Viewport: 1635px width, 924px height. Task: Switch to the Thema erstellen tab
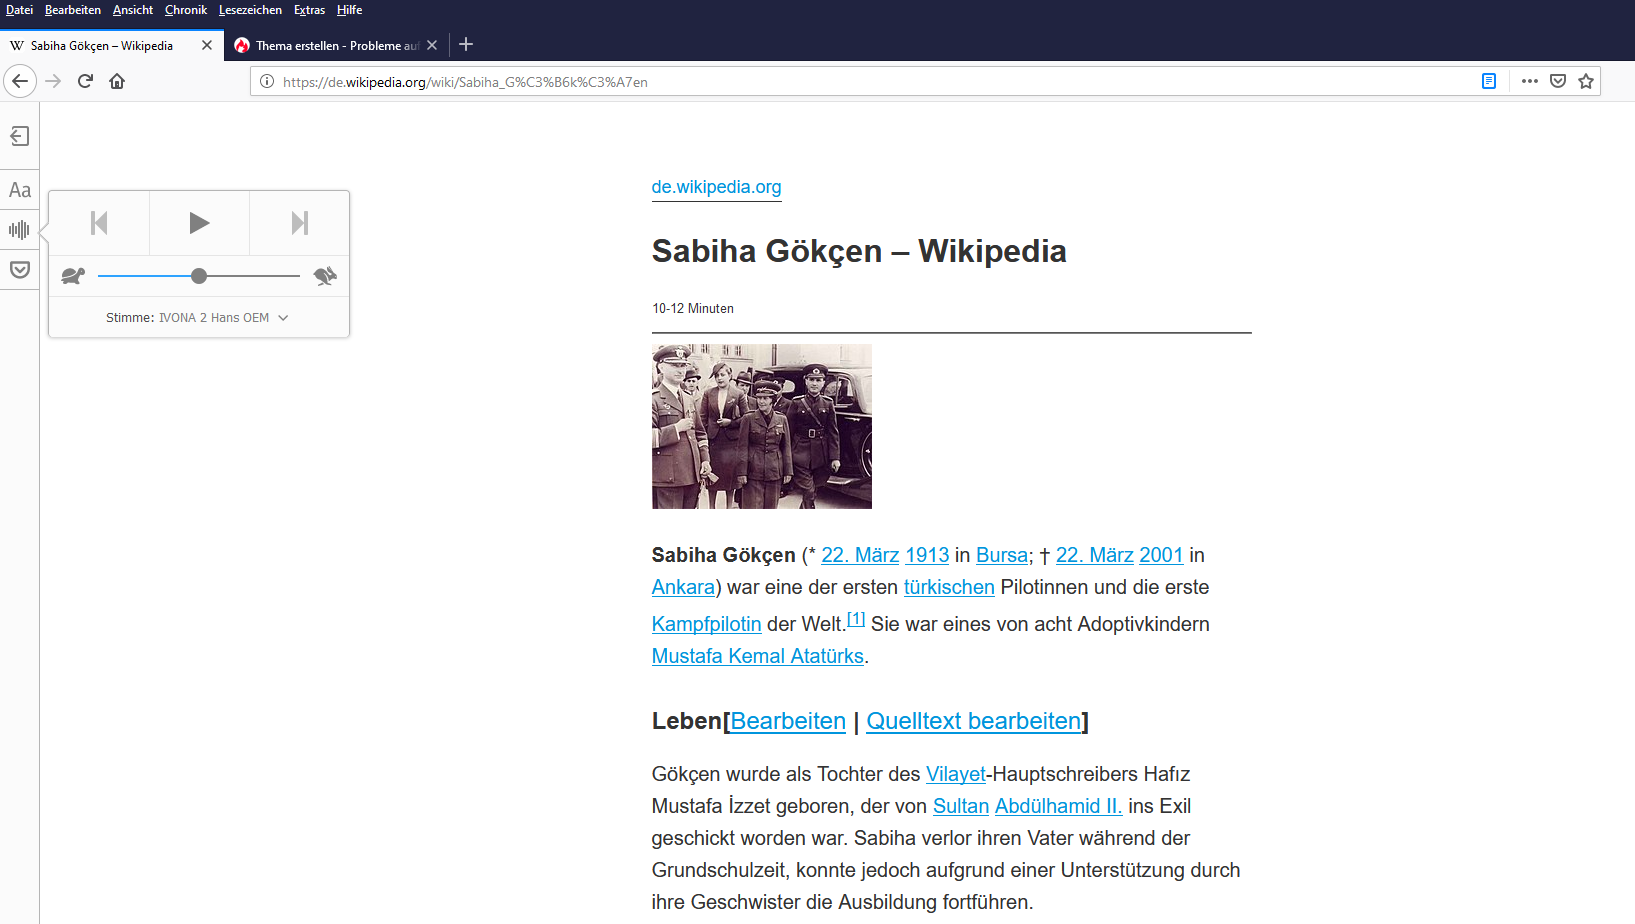(x=336, y=45)
